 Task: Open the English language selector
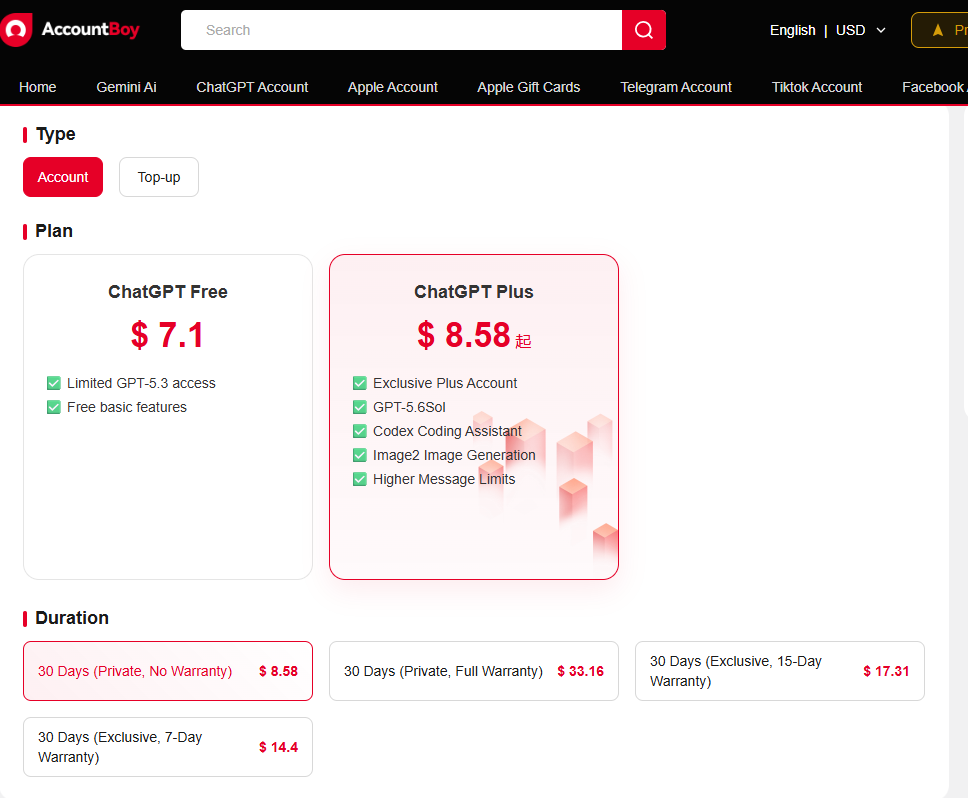pos(793,30)
